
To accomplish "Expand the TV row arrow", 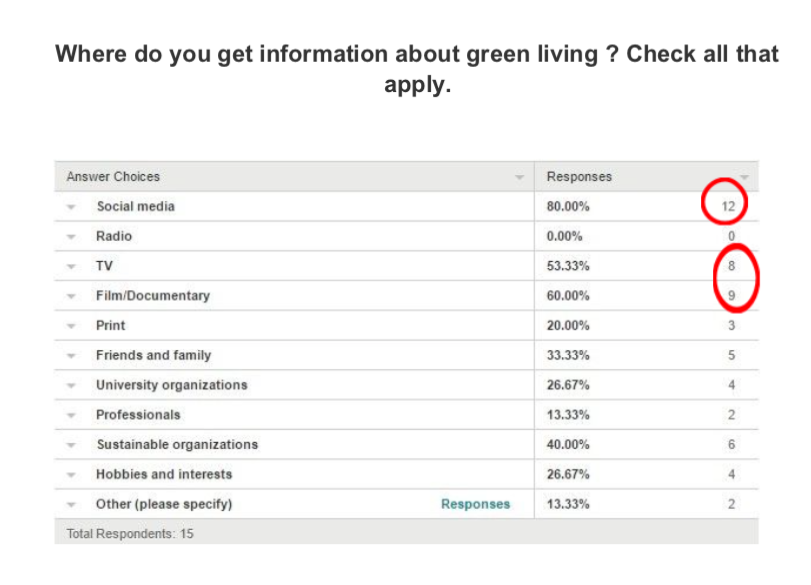I will [71, 267].
